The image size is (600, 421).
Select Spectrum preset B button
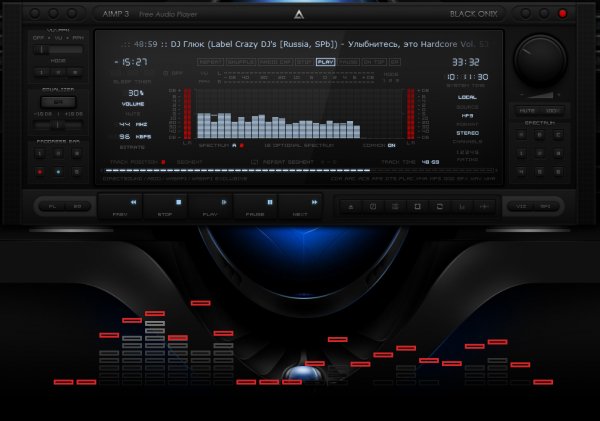coord(540,135)
